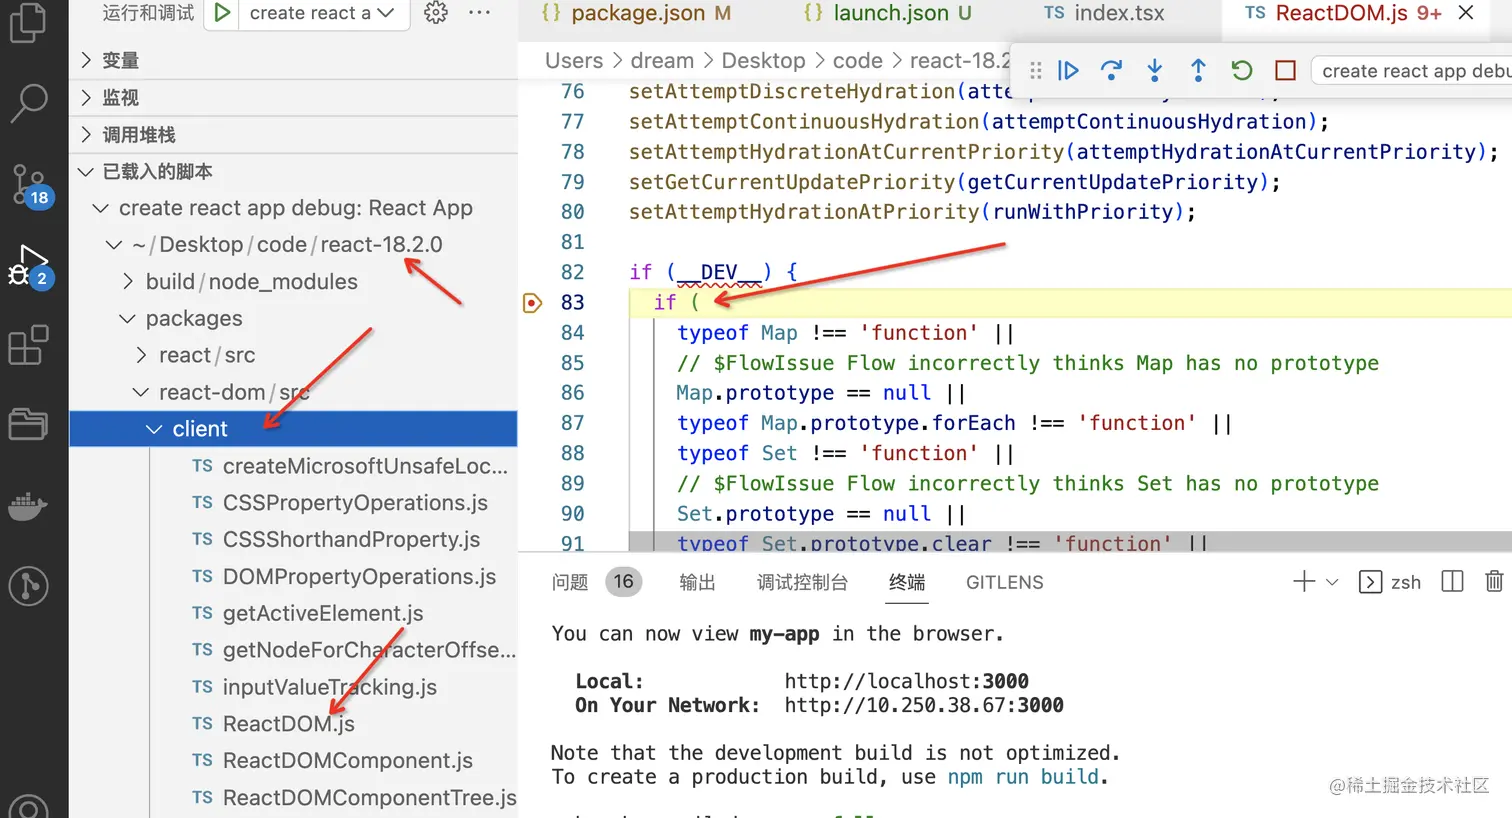Open the Explorer view in activity bar

coord(28,22)
